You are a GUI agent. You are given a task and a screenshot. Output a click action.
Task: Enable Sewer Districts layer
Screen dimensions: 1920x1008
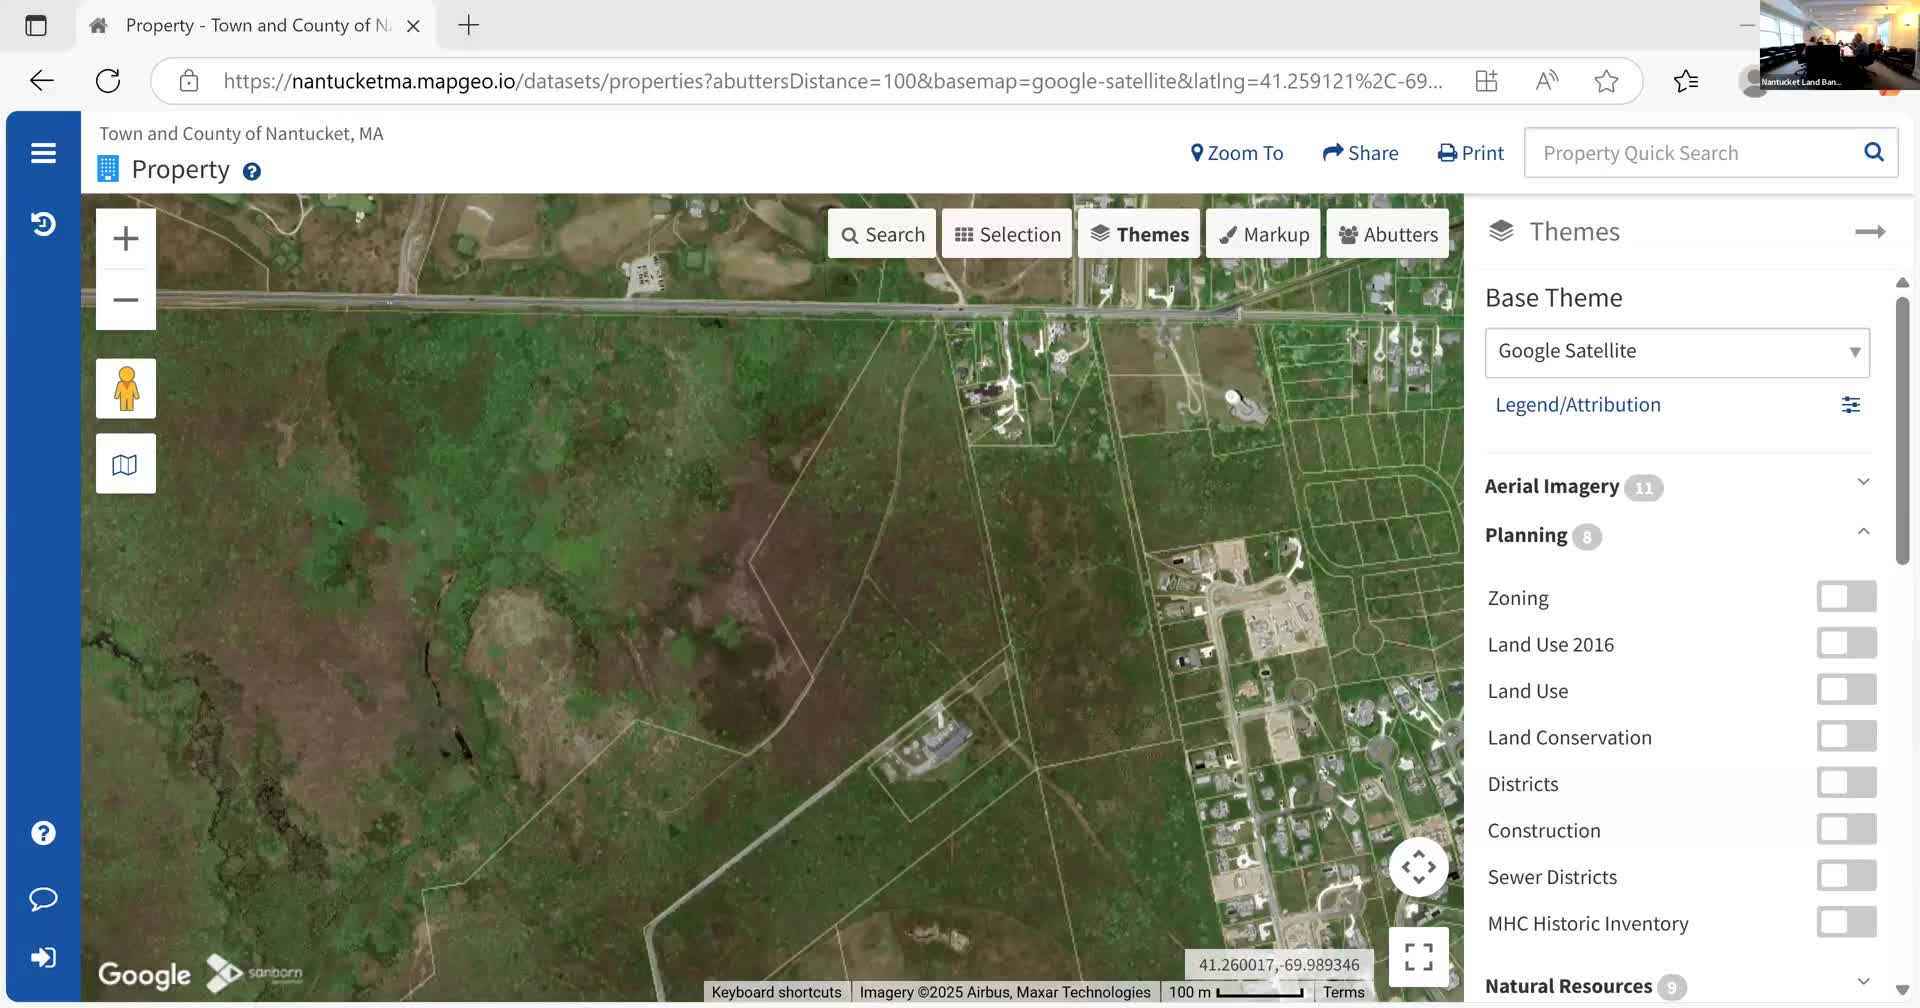click(1846, 876)
